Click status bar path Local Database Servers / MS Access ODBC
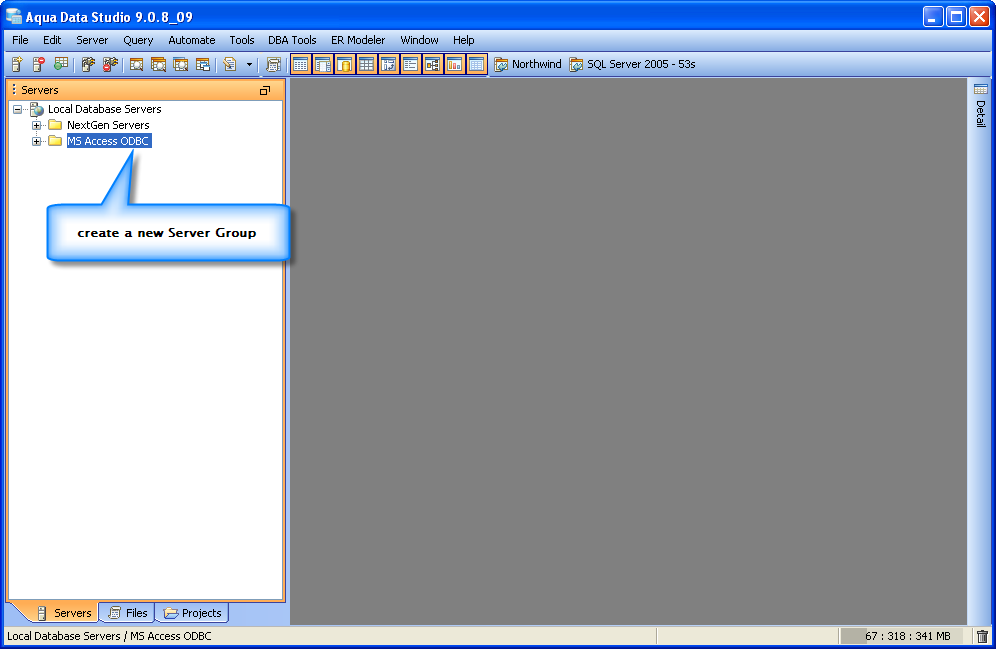996x649 pixels. pyautogui.click(x=109, y=636)
